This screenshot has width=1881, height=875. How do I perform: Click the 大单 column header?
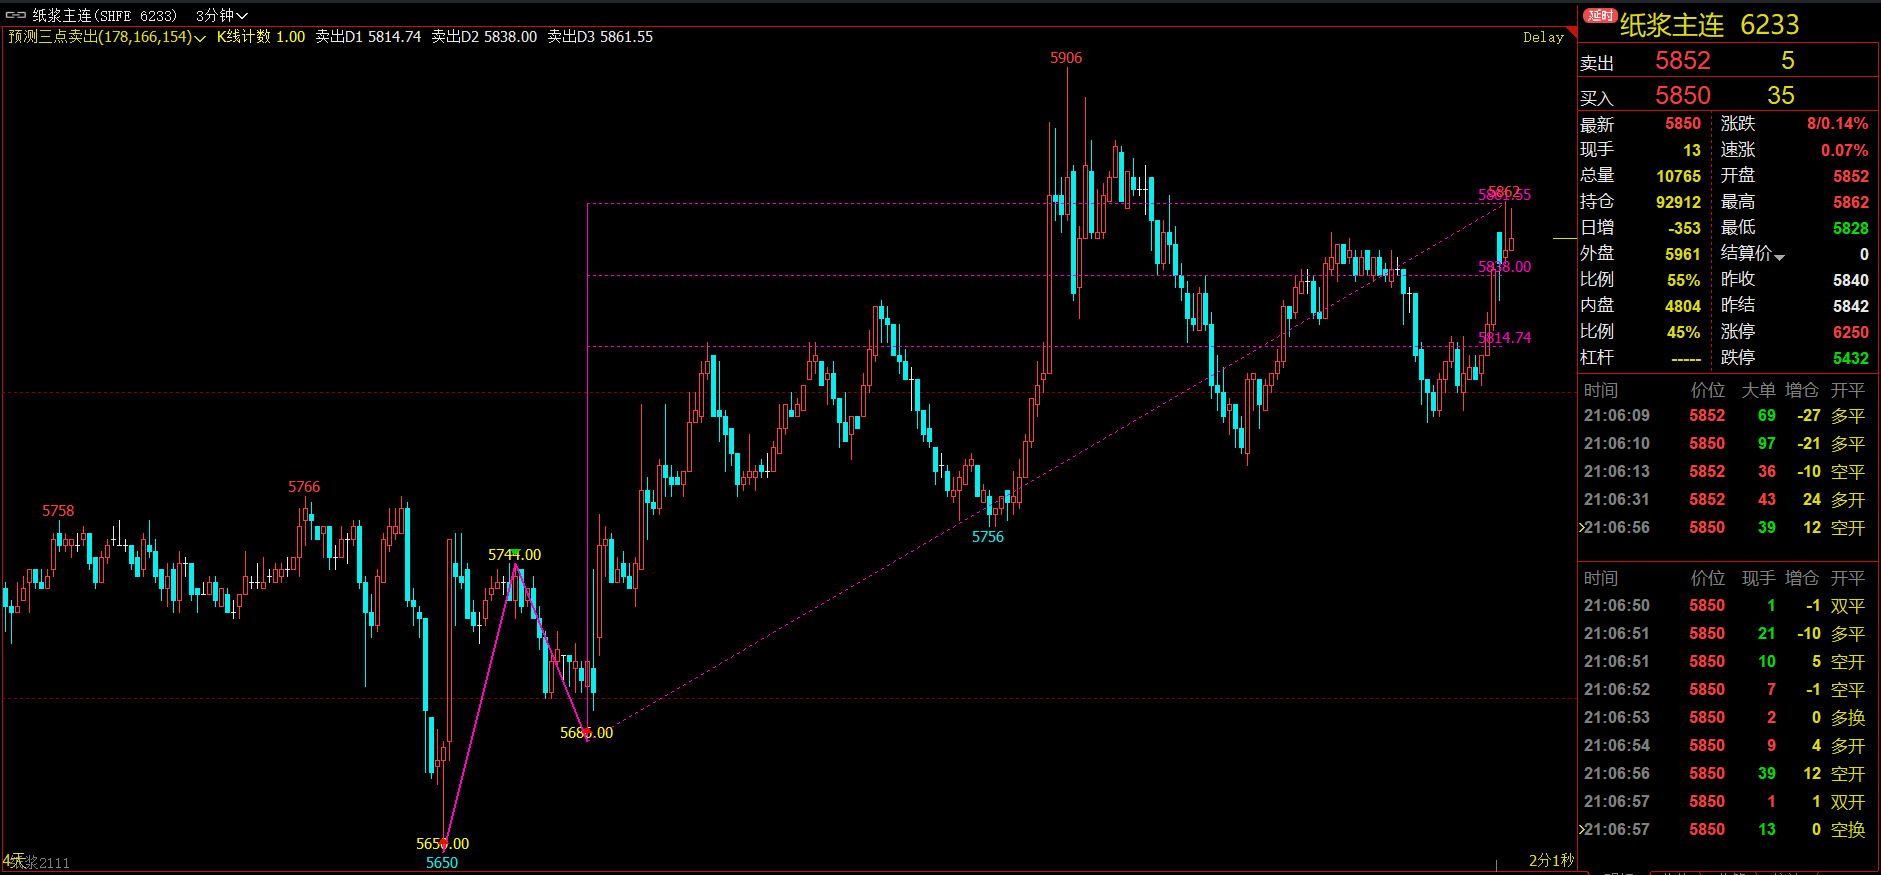pos(1759,390)
